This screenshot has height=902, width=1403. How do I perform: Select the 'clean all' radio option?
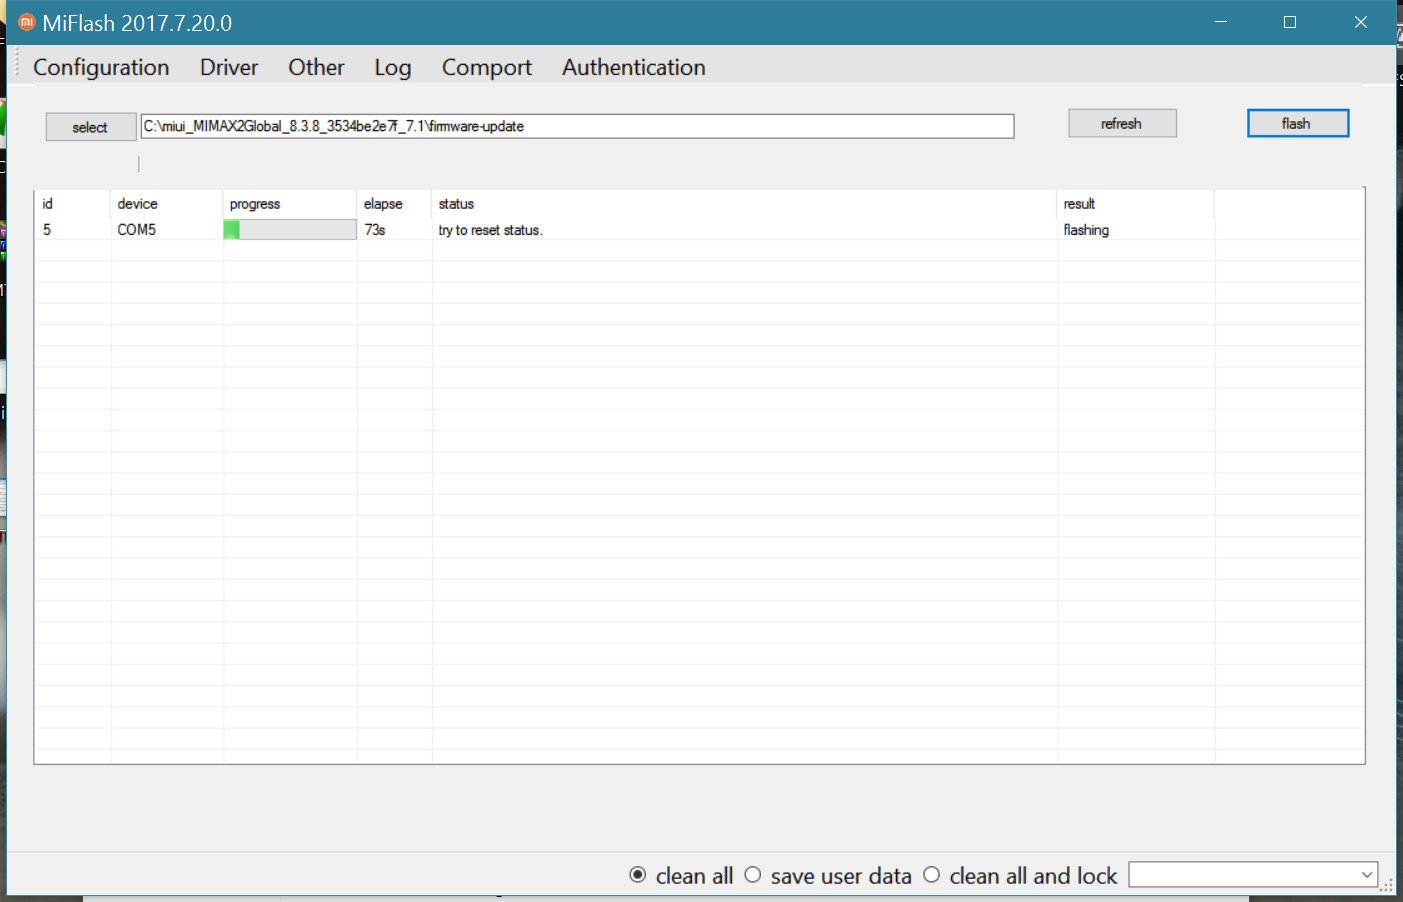click(638, 875)
